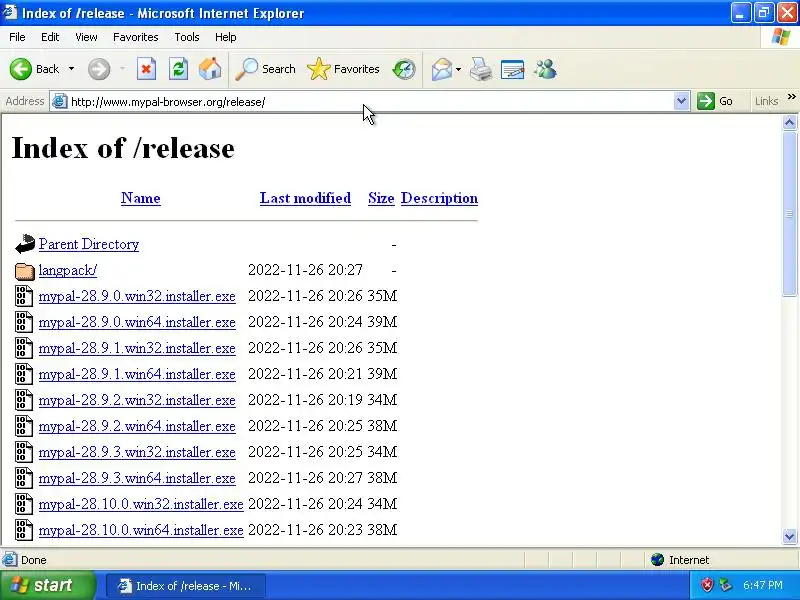Click the Mail envelope icon
Screen dimensions: 800x600
tap(442, 69)
